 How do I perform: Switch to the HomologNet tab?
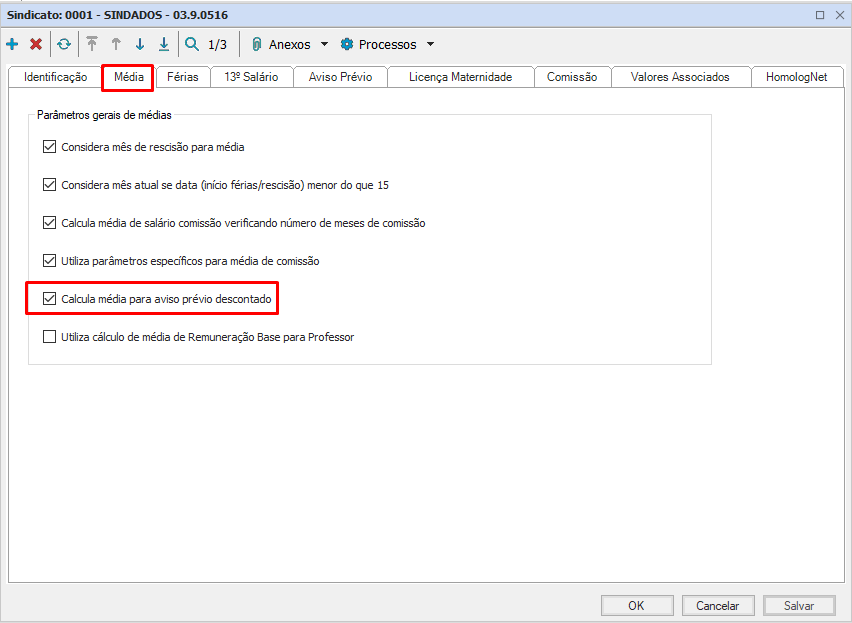pos(797,77)
